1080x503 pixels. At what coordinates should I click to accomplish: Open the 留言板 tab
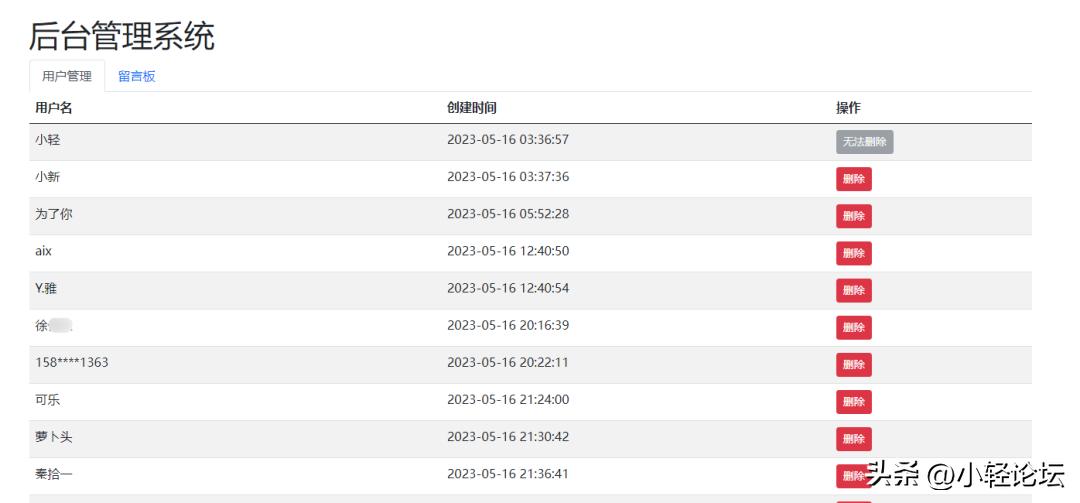click(137, 76)
